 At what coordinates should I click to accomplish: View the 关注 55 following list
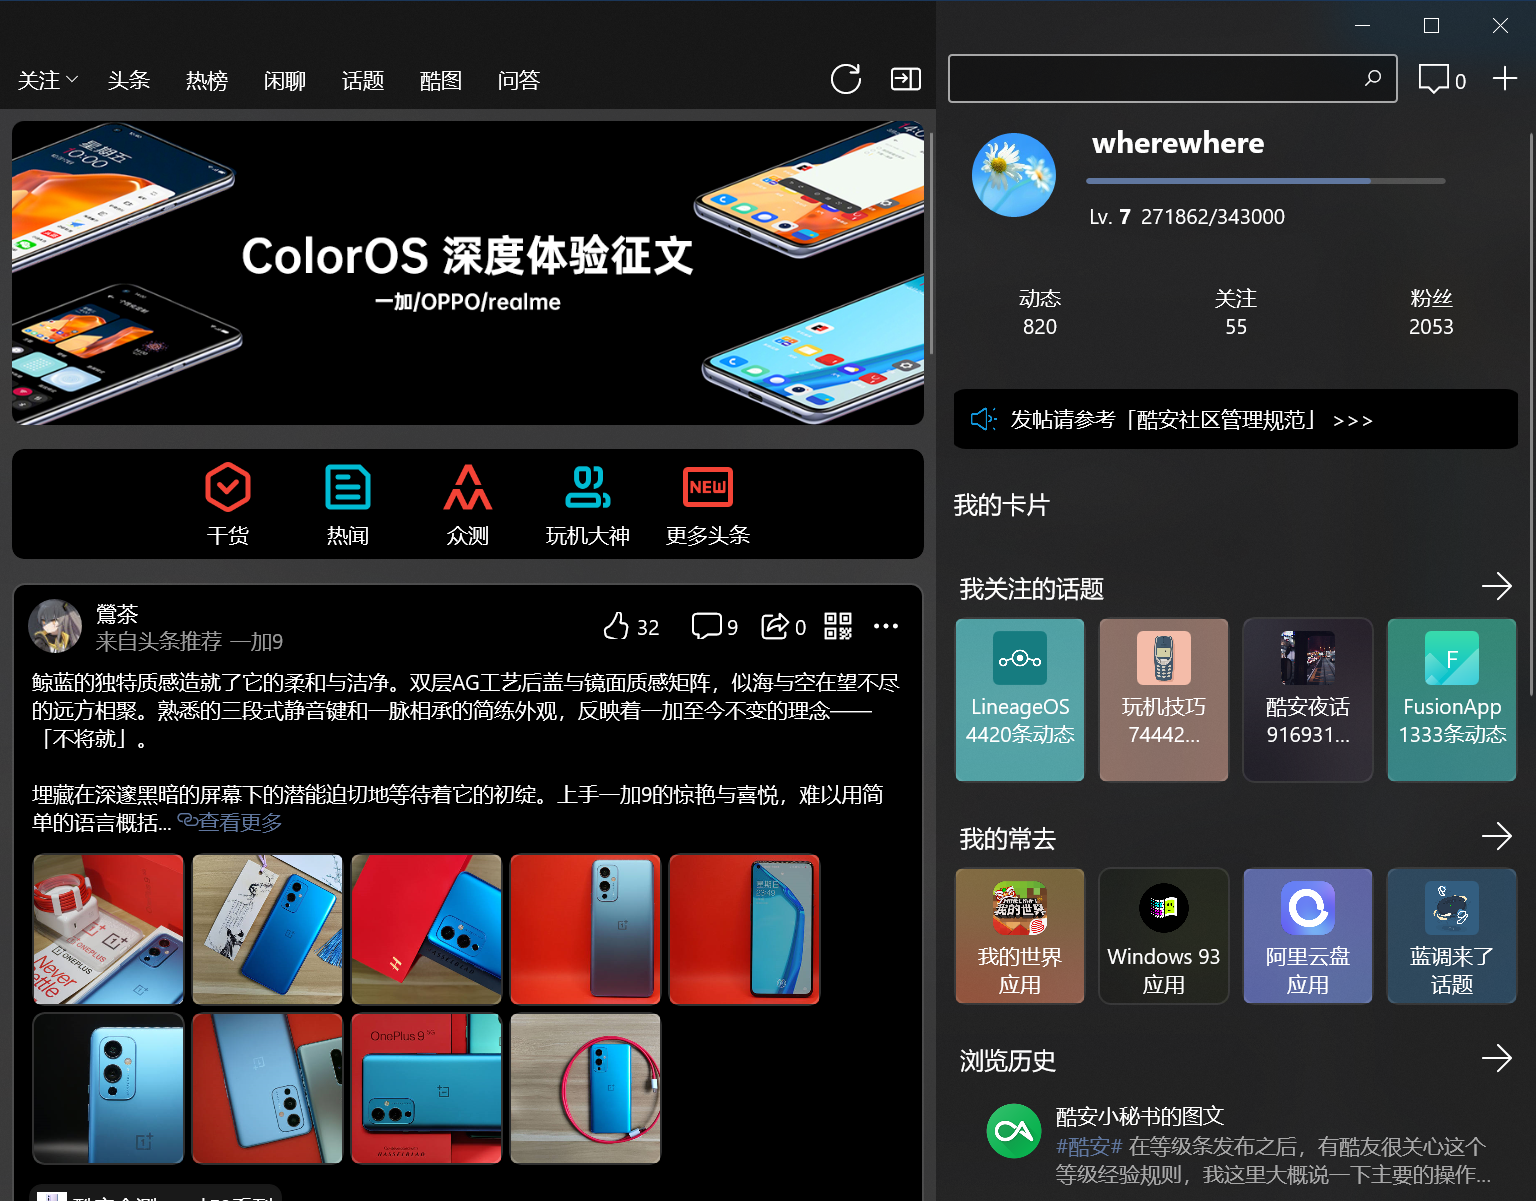point(1236,312)
